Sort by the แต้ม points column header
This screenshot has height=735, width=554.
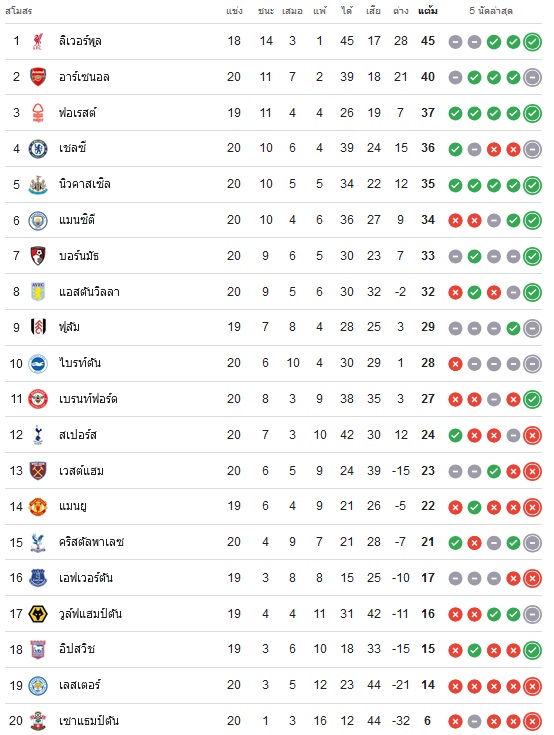(x=428, y=10)
